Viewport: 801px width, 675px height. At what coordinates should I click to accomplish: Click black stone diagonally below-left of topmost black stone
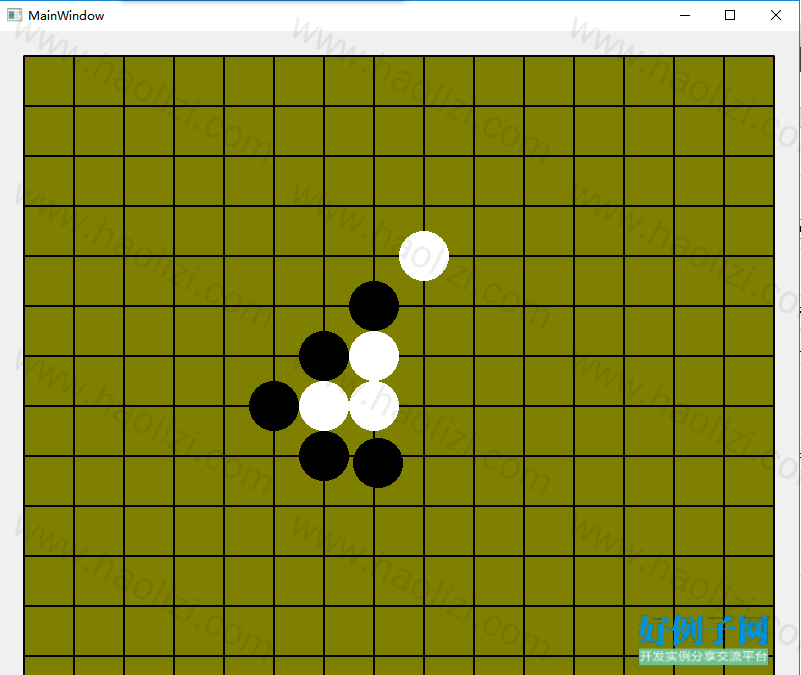tap(324, 356)
